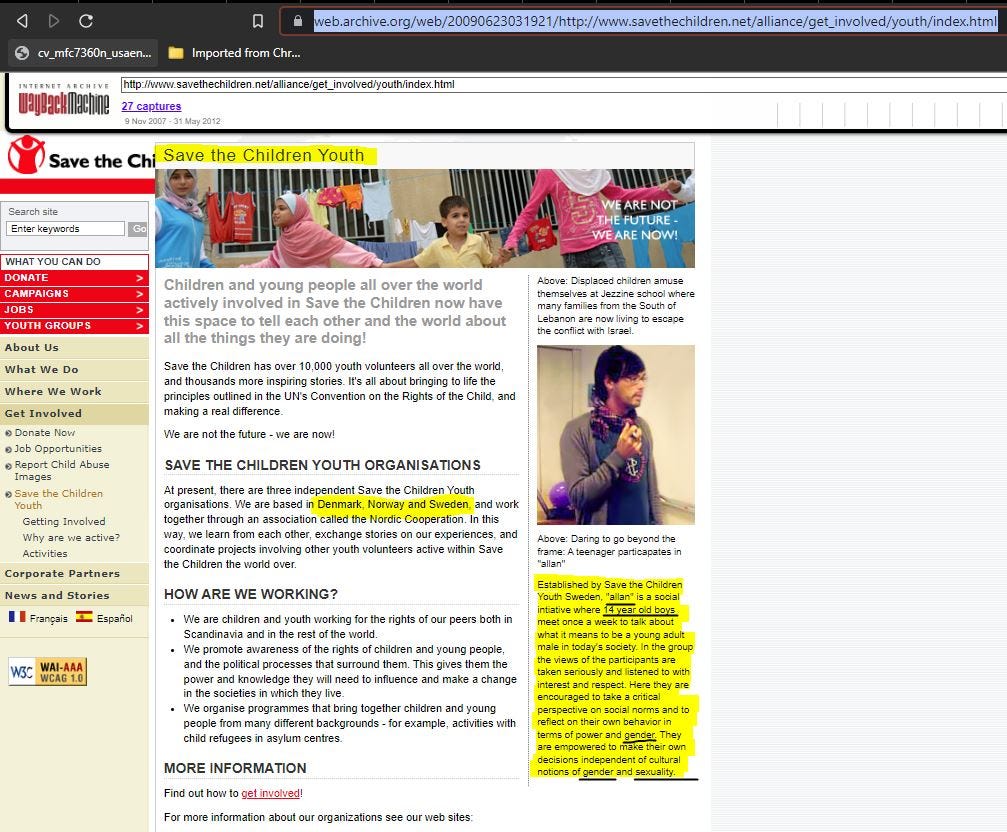Click the Wayback capture timeline bars
The width and height of the screenshot is (1007, 832).
click(x=891, y=114)
